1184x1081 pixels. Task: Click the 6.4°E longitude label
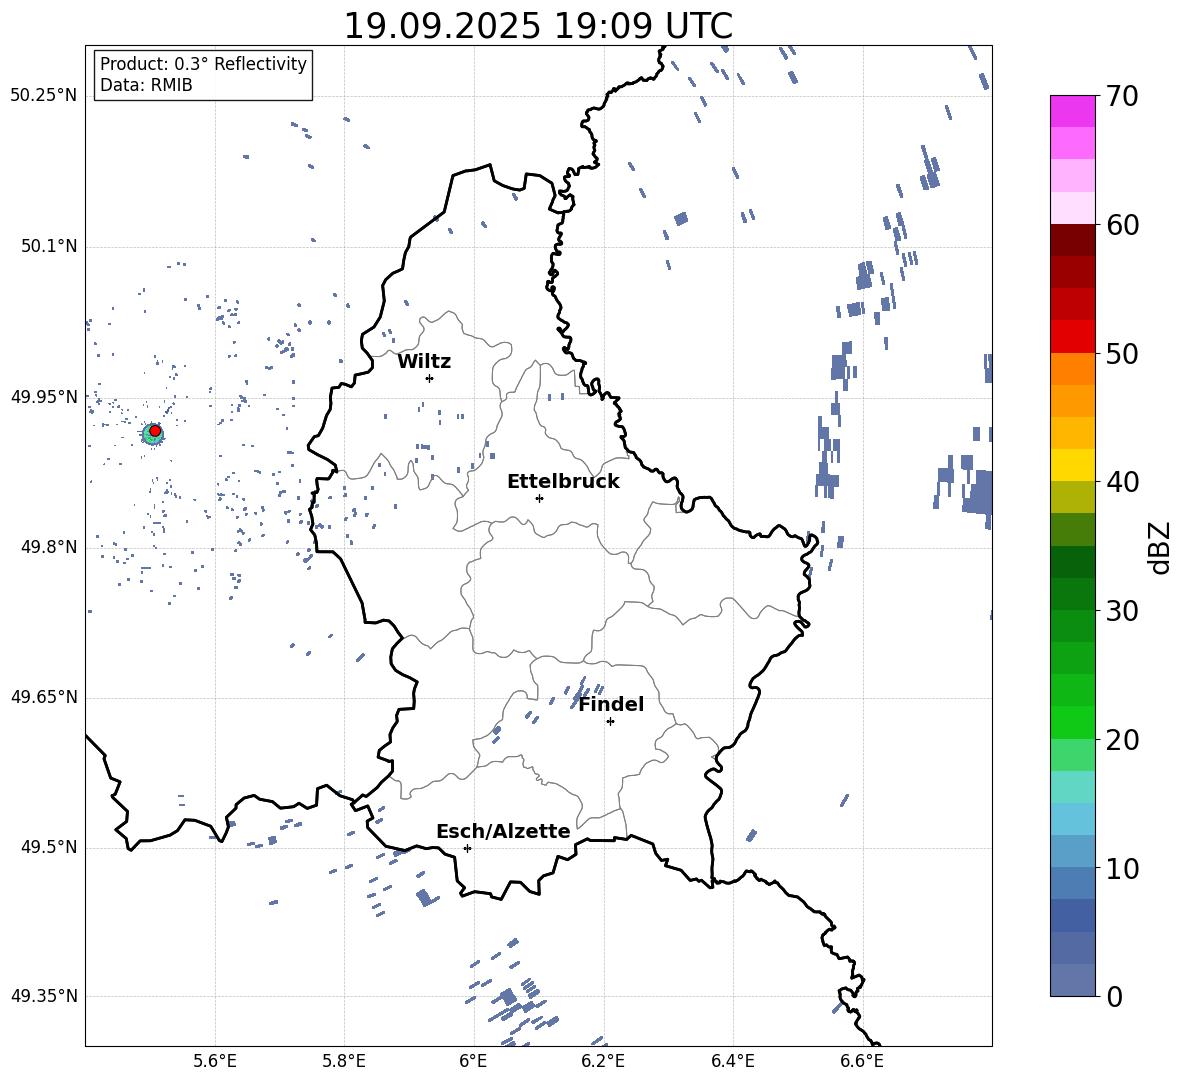[733, 1061]
